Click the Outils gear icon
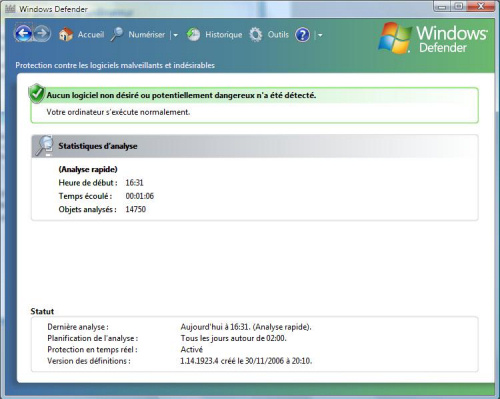This screenshot has height=399, width=500. click(x=256, y=35)
